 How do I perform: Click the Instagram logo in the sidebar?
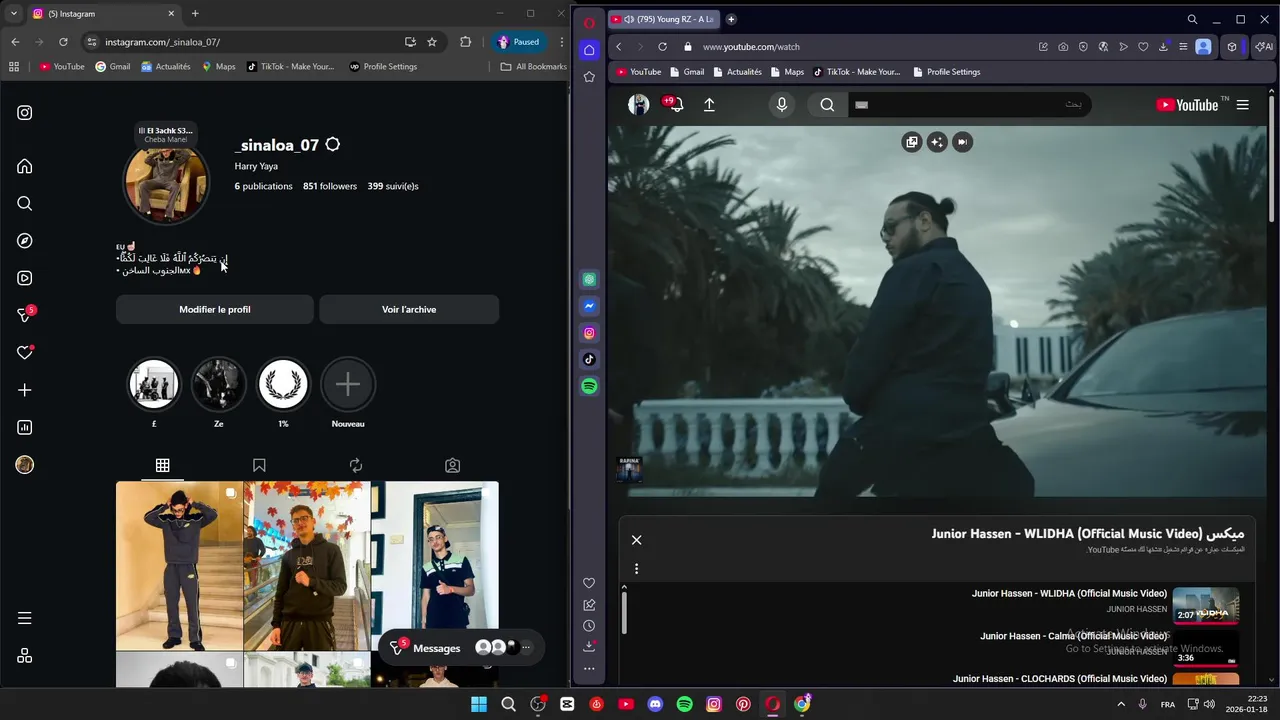25,113
